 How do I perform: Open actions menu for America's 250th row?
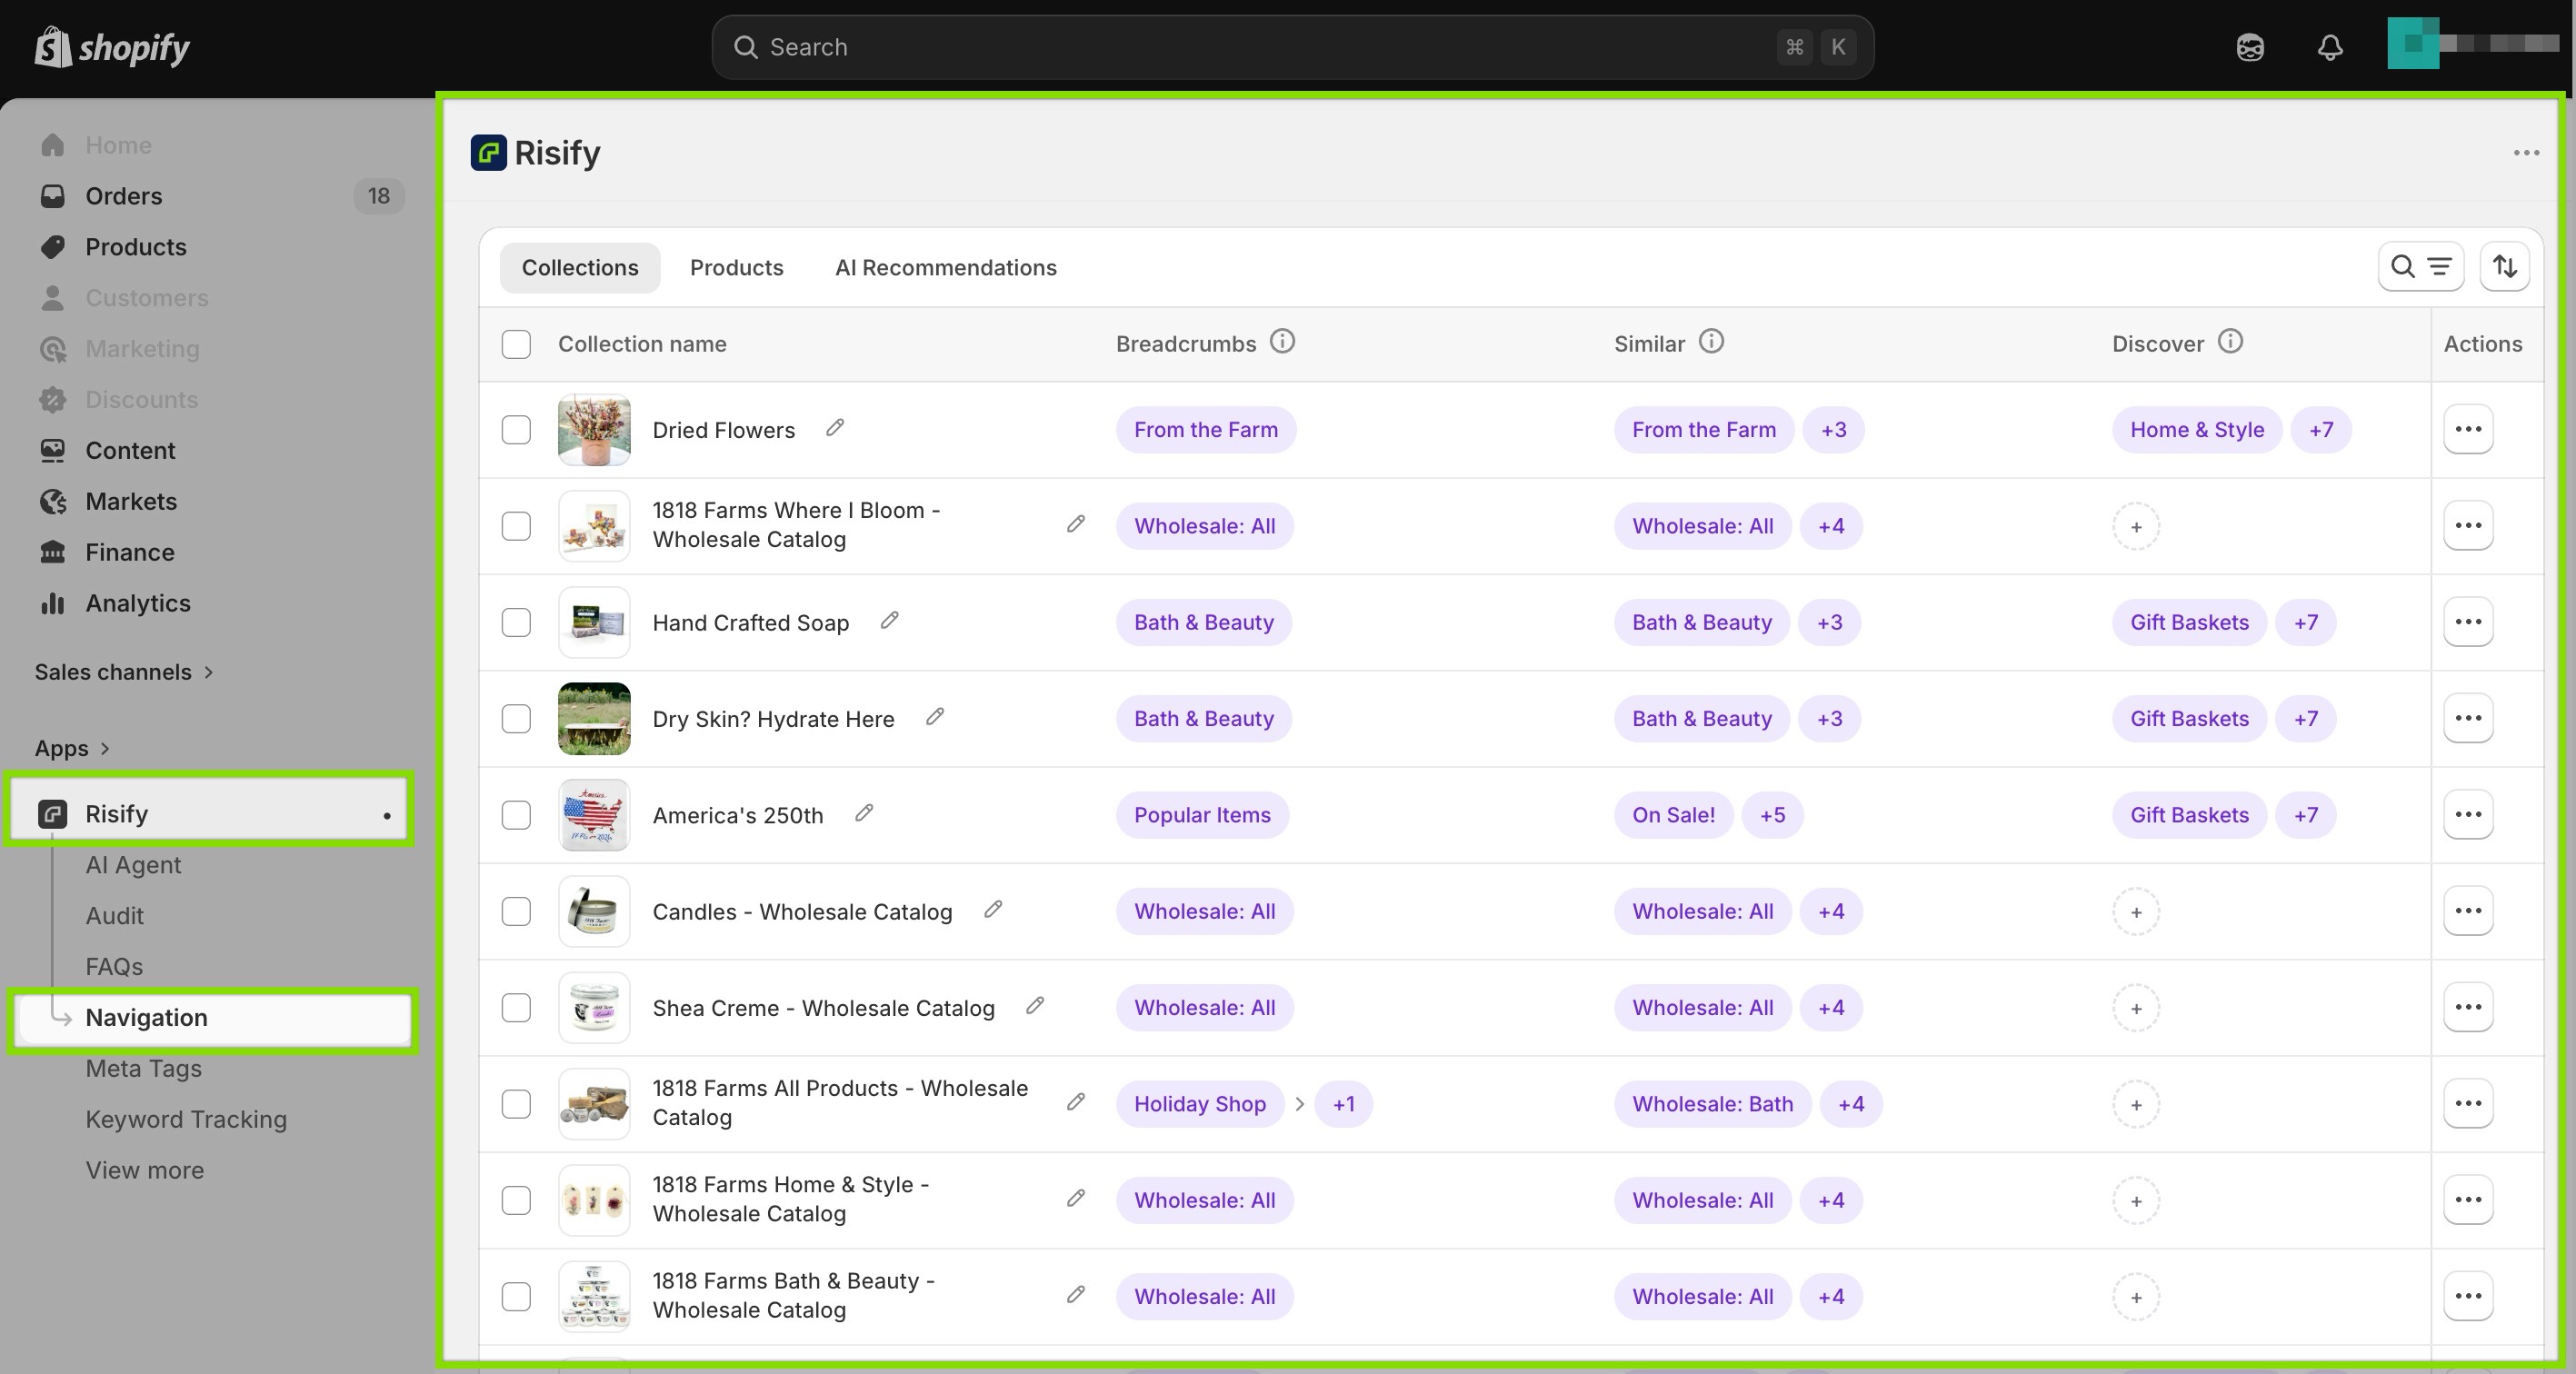[x=2468, y=814]
